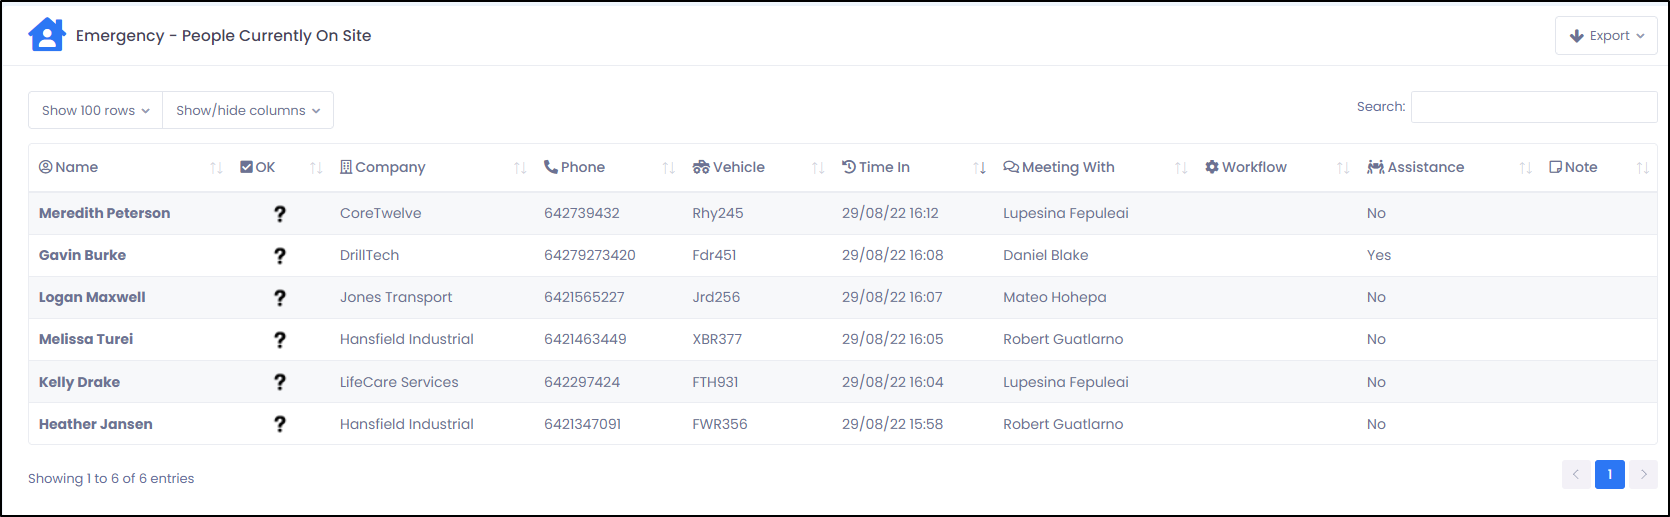Open the Export dropdown

pos(1606,36)
